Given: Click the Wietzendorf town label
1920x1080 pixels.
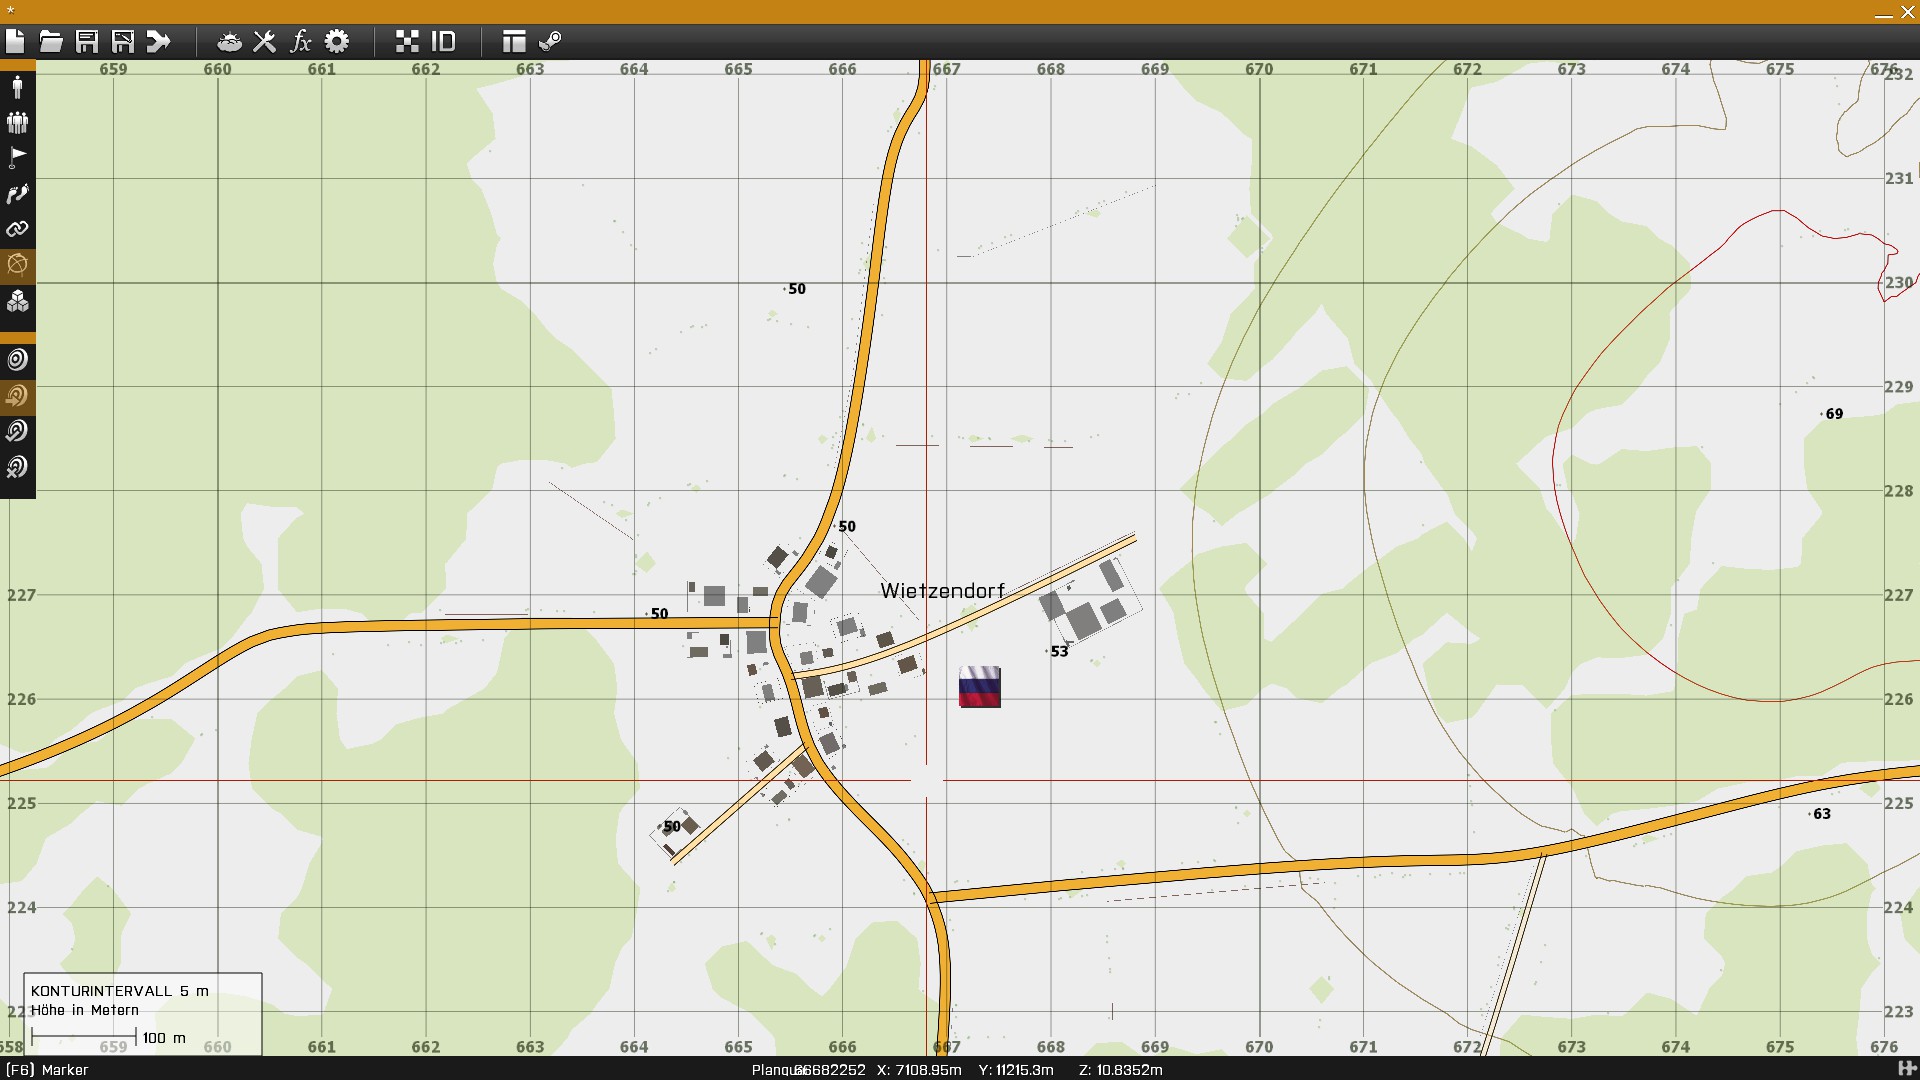Looking at the screenshot, I should tap(942, 591).
